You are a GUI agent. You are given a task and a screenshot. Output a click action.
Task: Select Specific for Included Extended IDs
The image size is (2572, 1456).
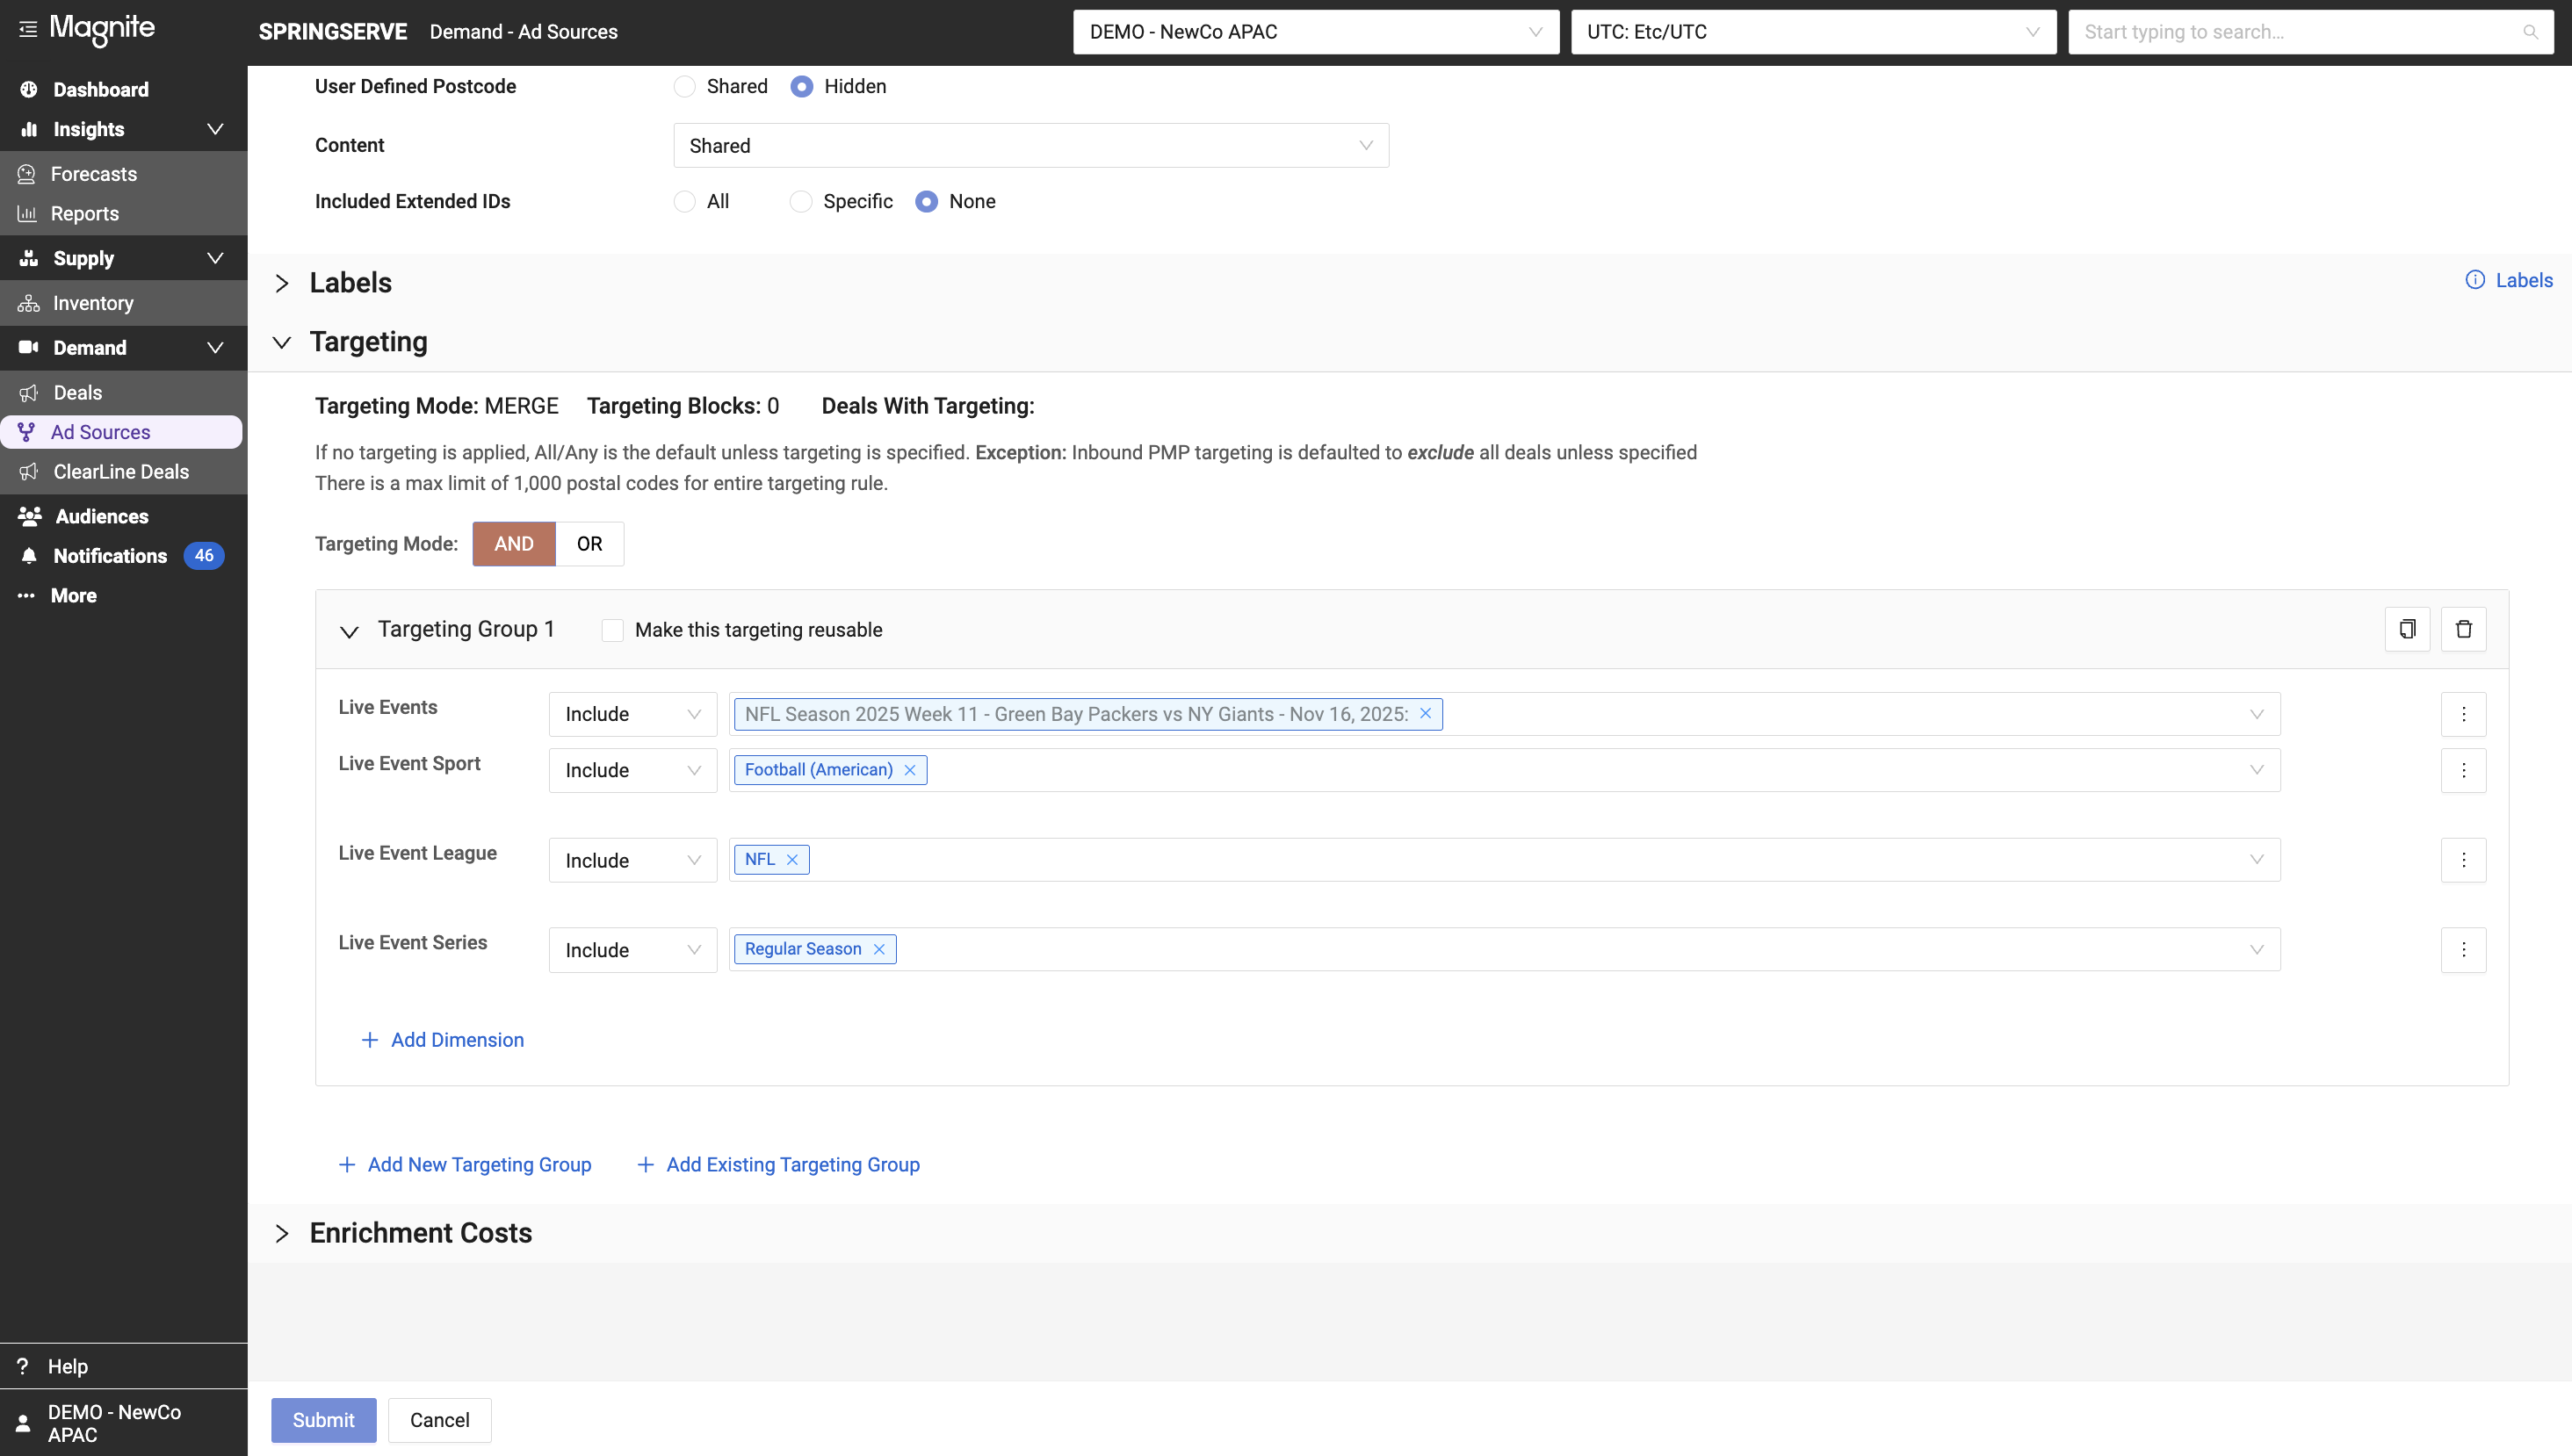pyautogui.click(x=801, y=202)
